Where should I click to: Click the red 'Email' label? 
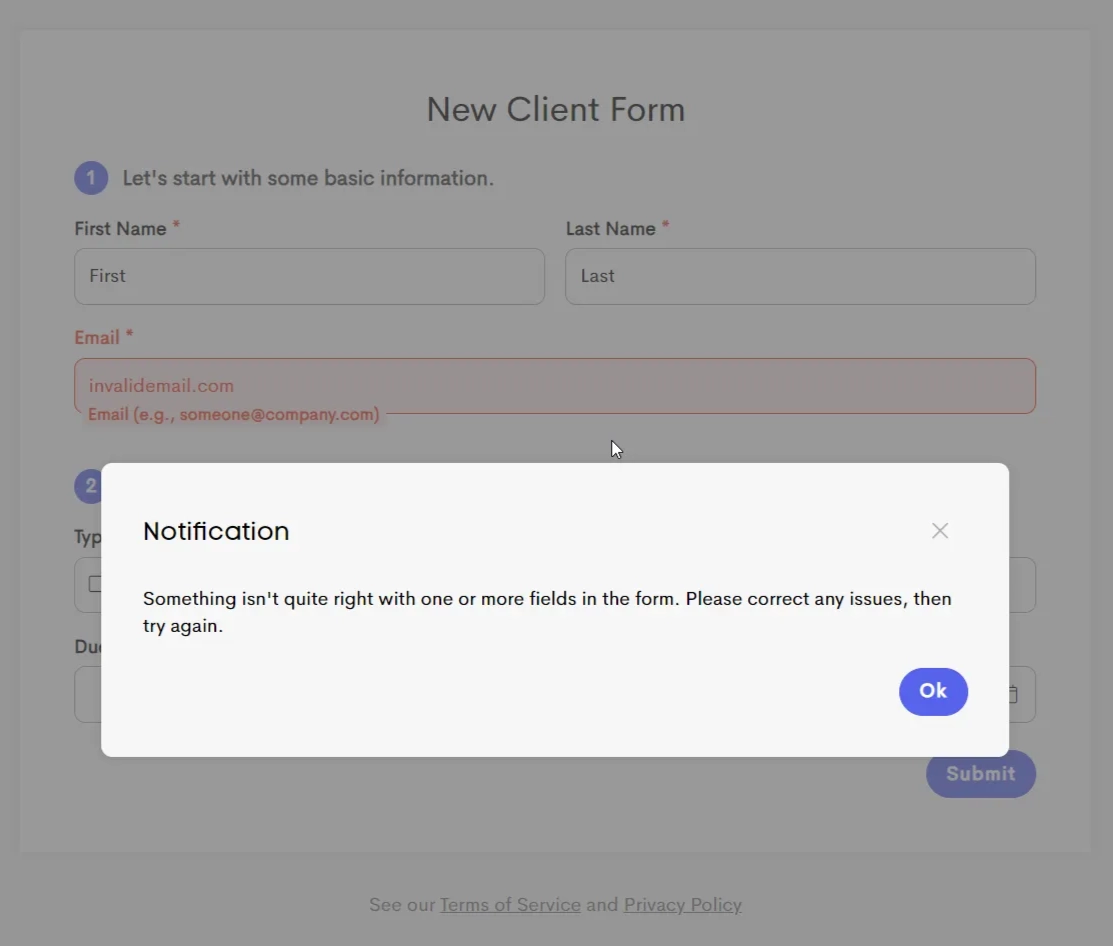pos(97,337)
